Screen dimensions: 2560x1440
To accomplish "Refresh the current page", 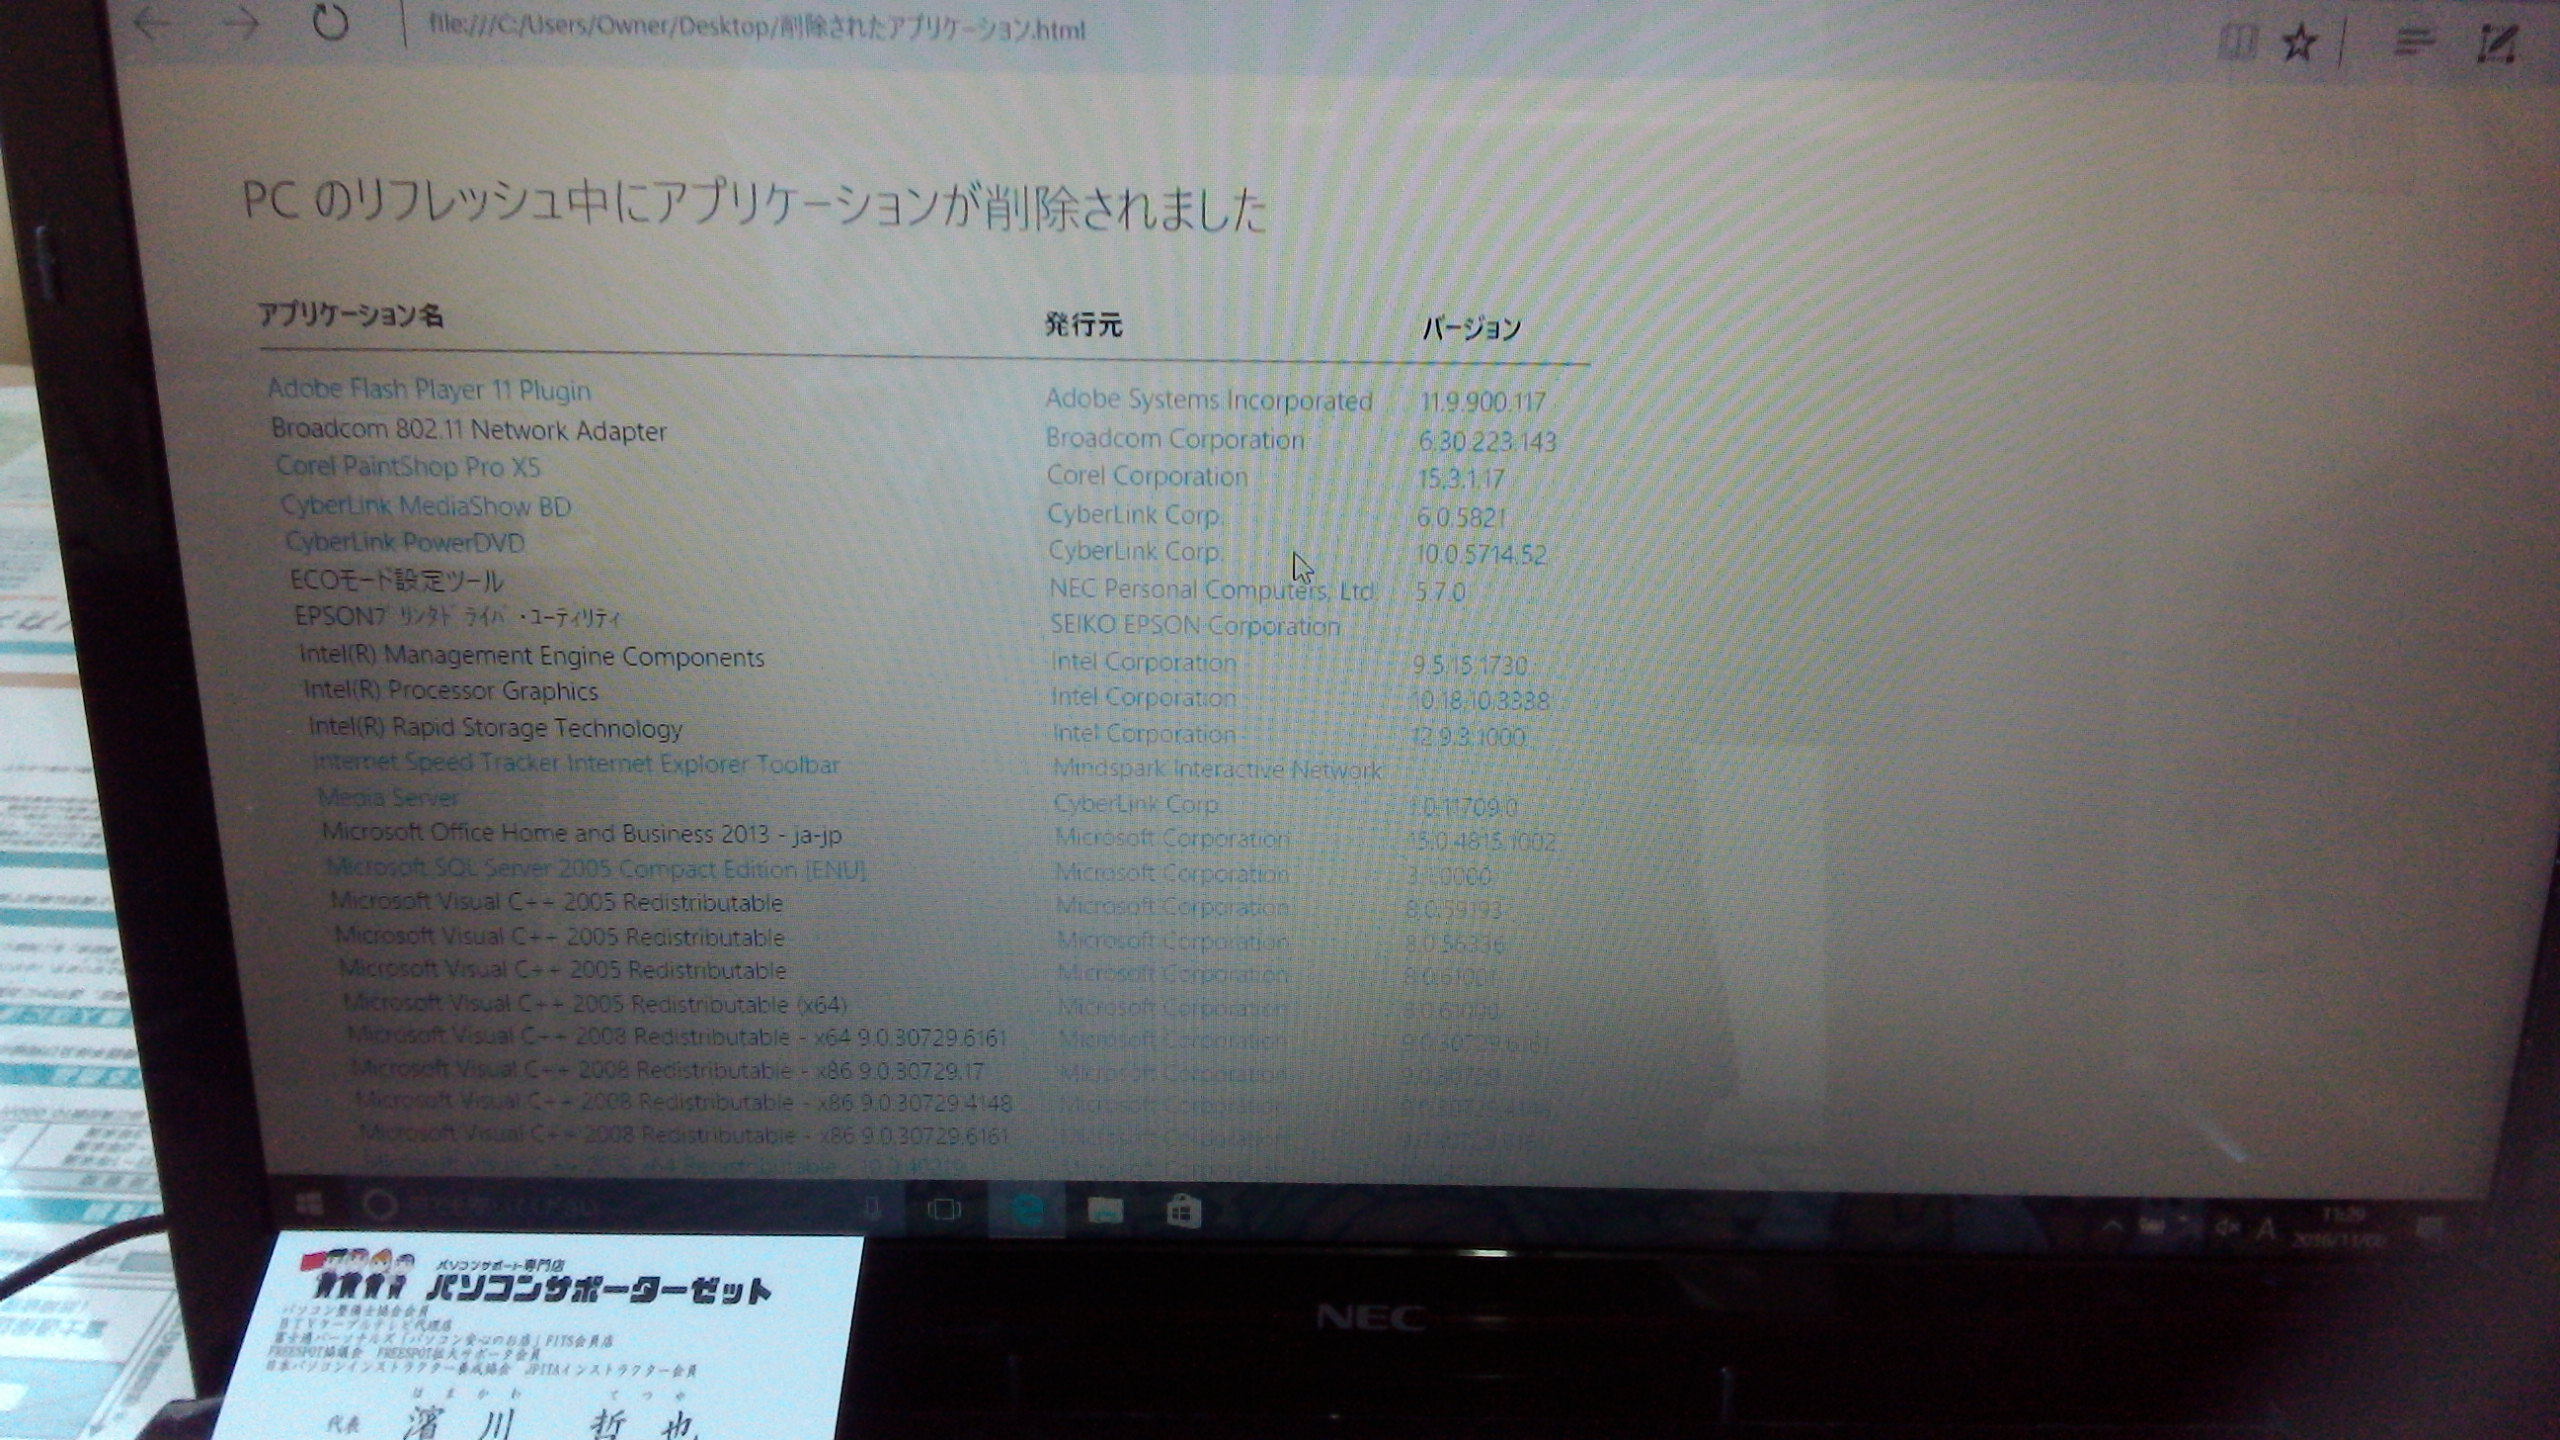I will point(330,23).
